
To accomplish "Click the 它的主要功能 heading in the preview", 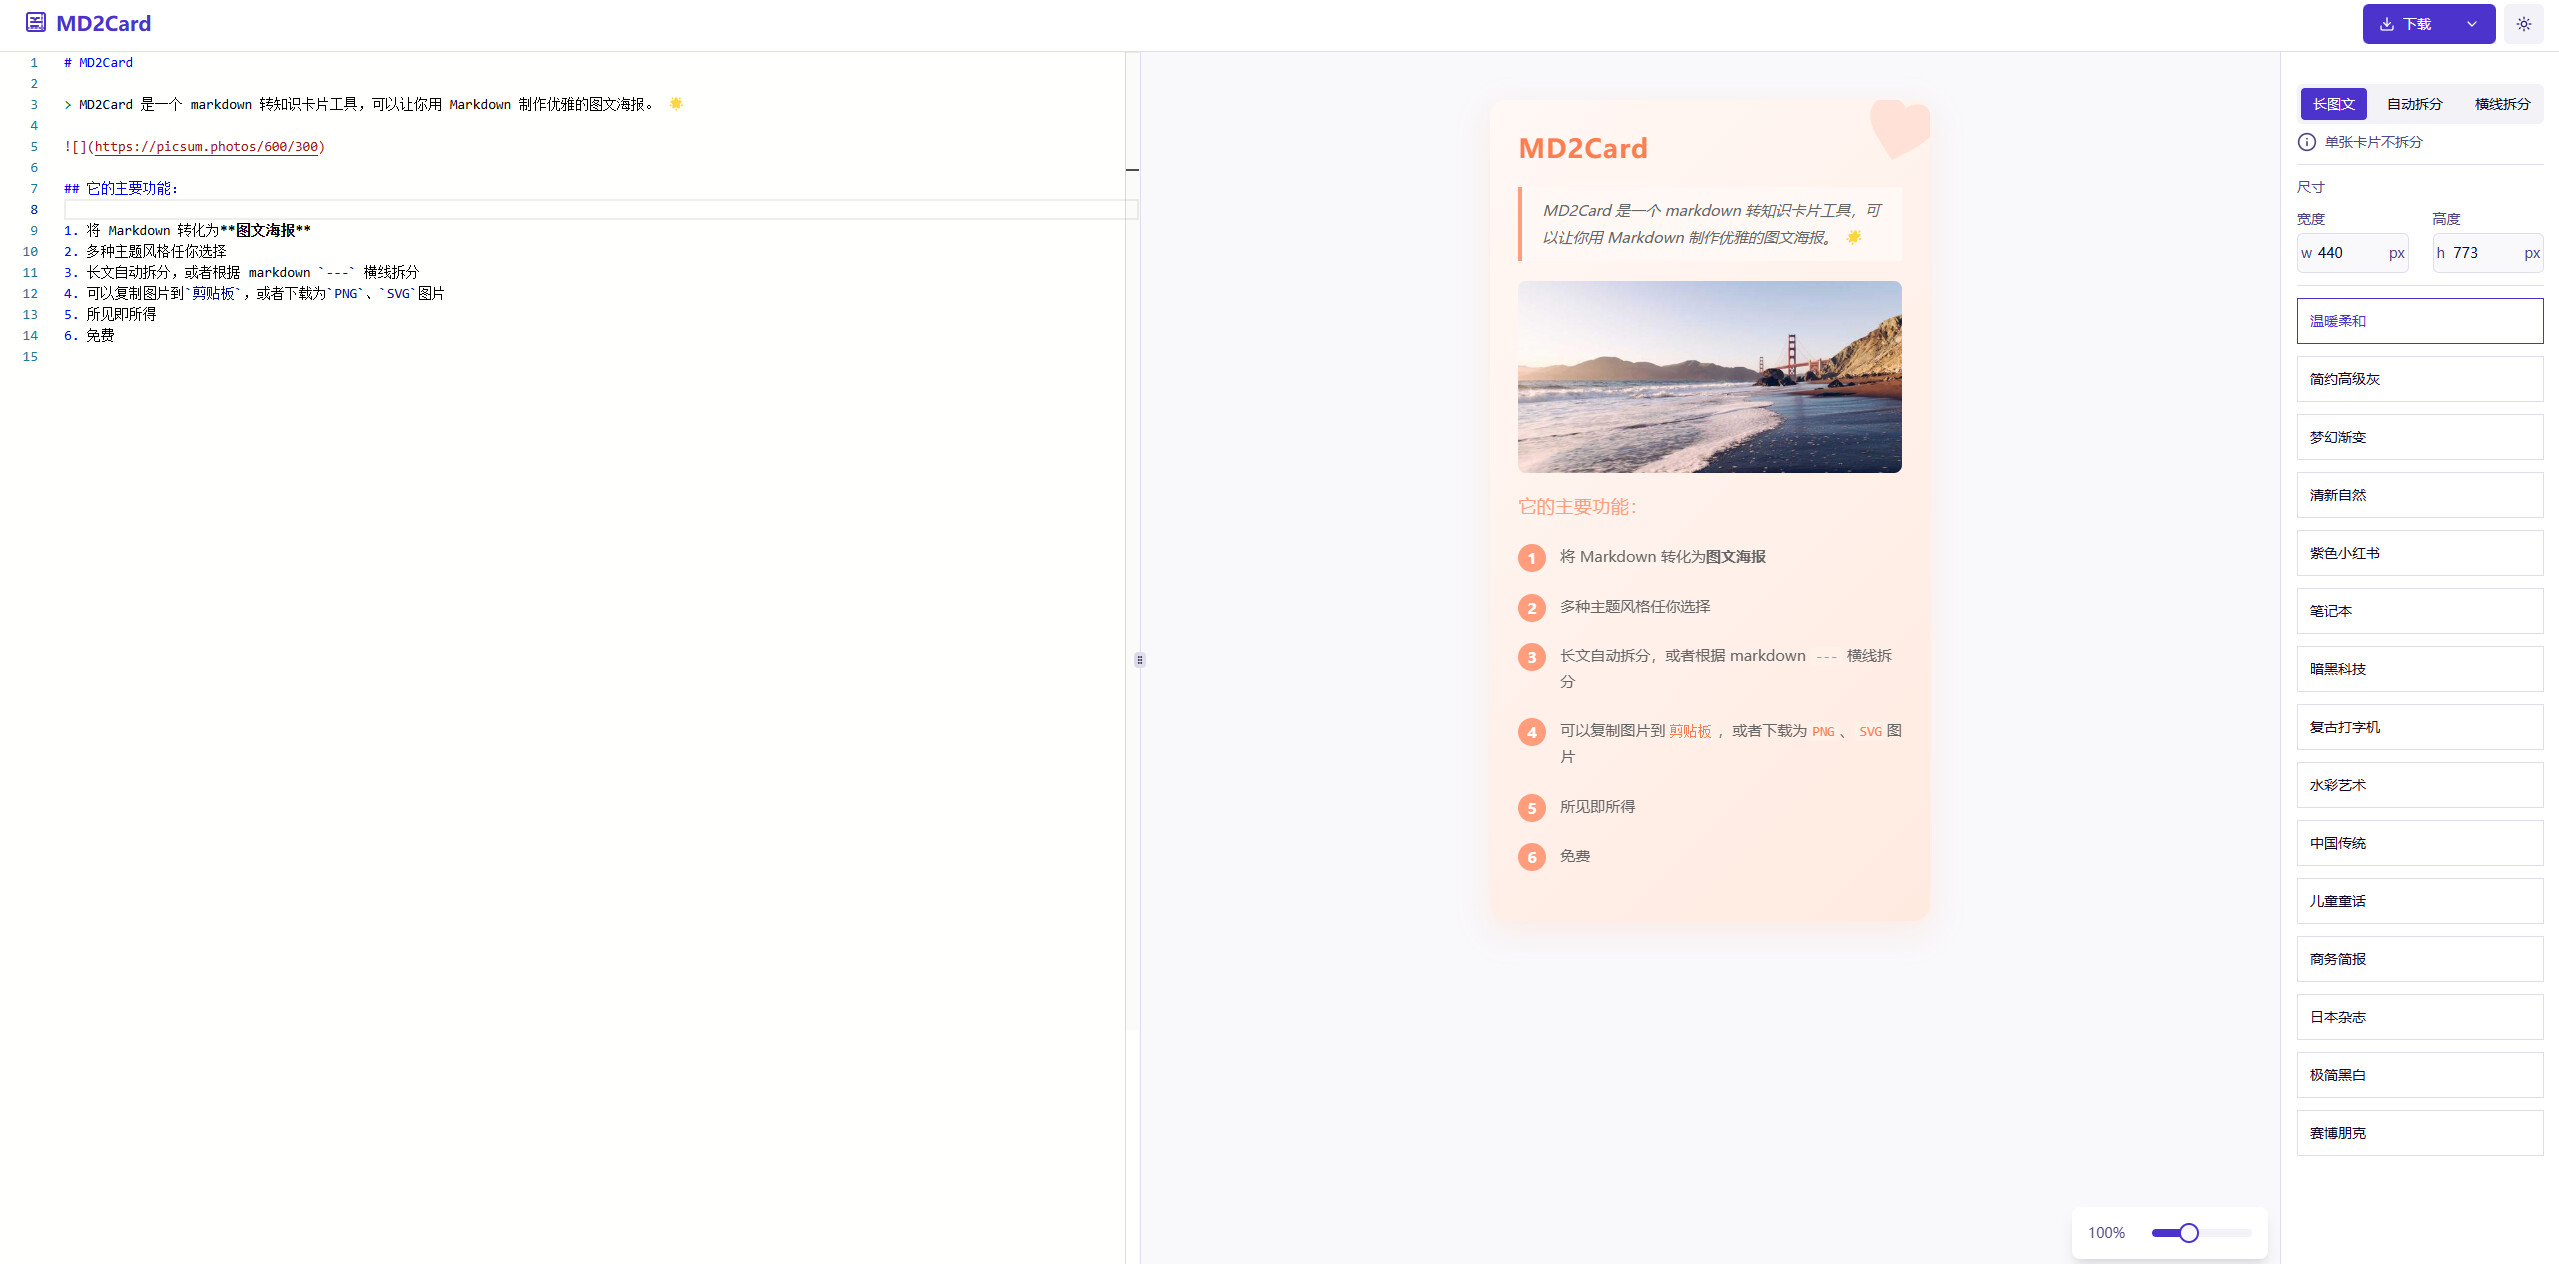I will (1577, 507).
